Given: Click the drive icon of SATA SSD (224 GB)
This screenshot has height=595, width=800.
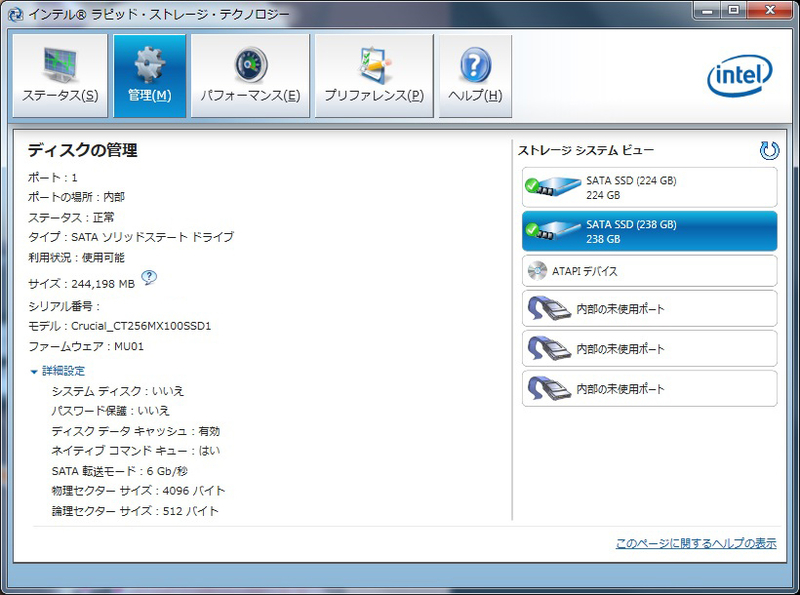Looking at the screenshot, I should pos(553,186).
